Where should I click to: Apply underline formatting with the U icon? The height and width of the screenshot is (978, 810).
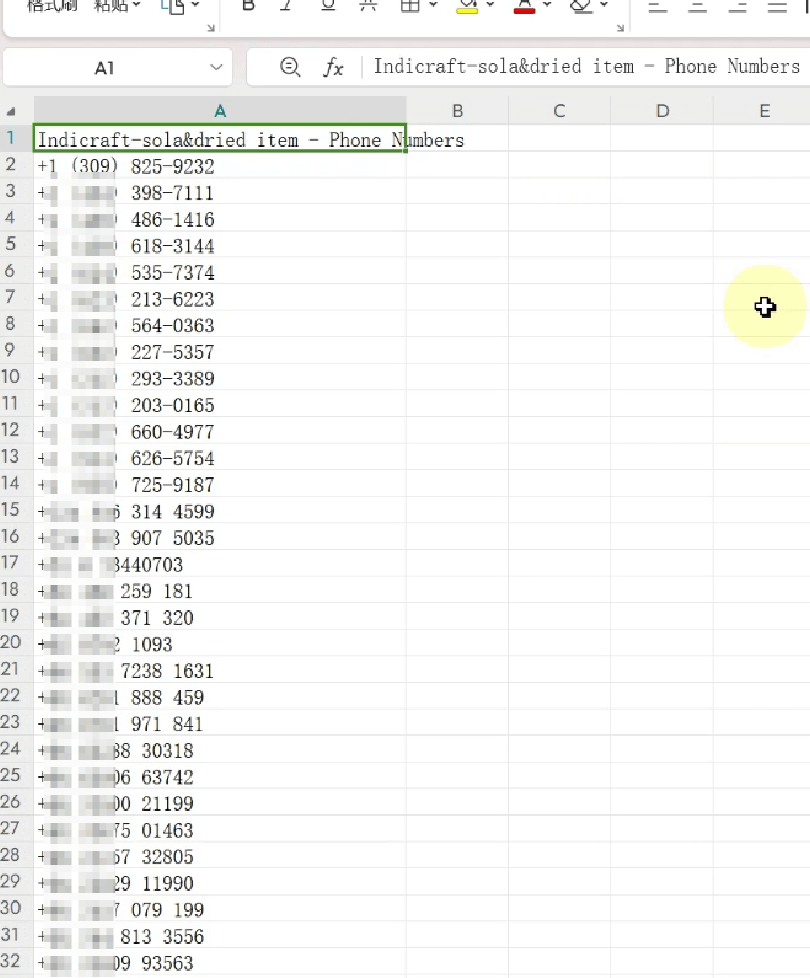[328, 6]
